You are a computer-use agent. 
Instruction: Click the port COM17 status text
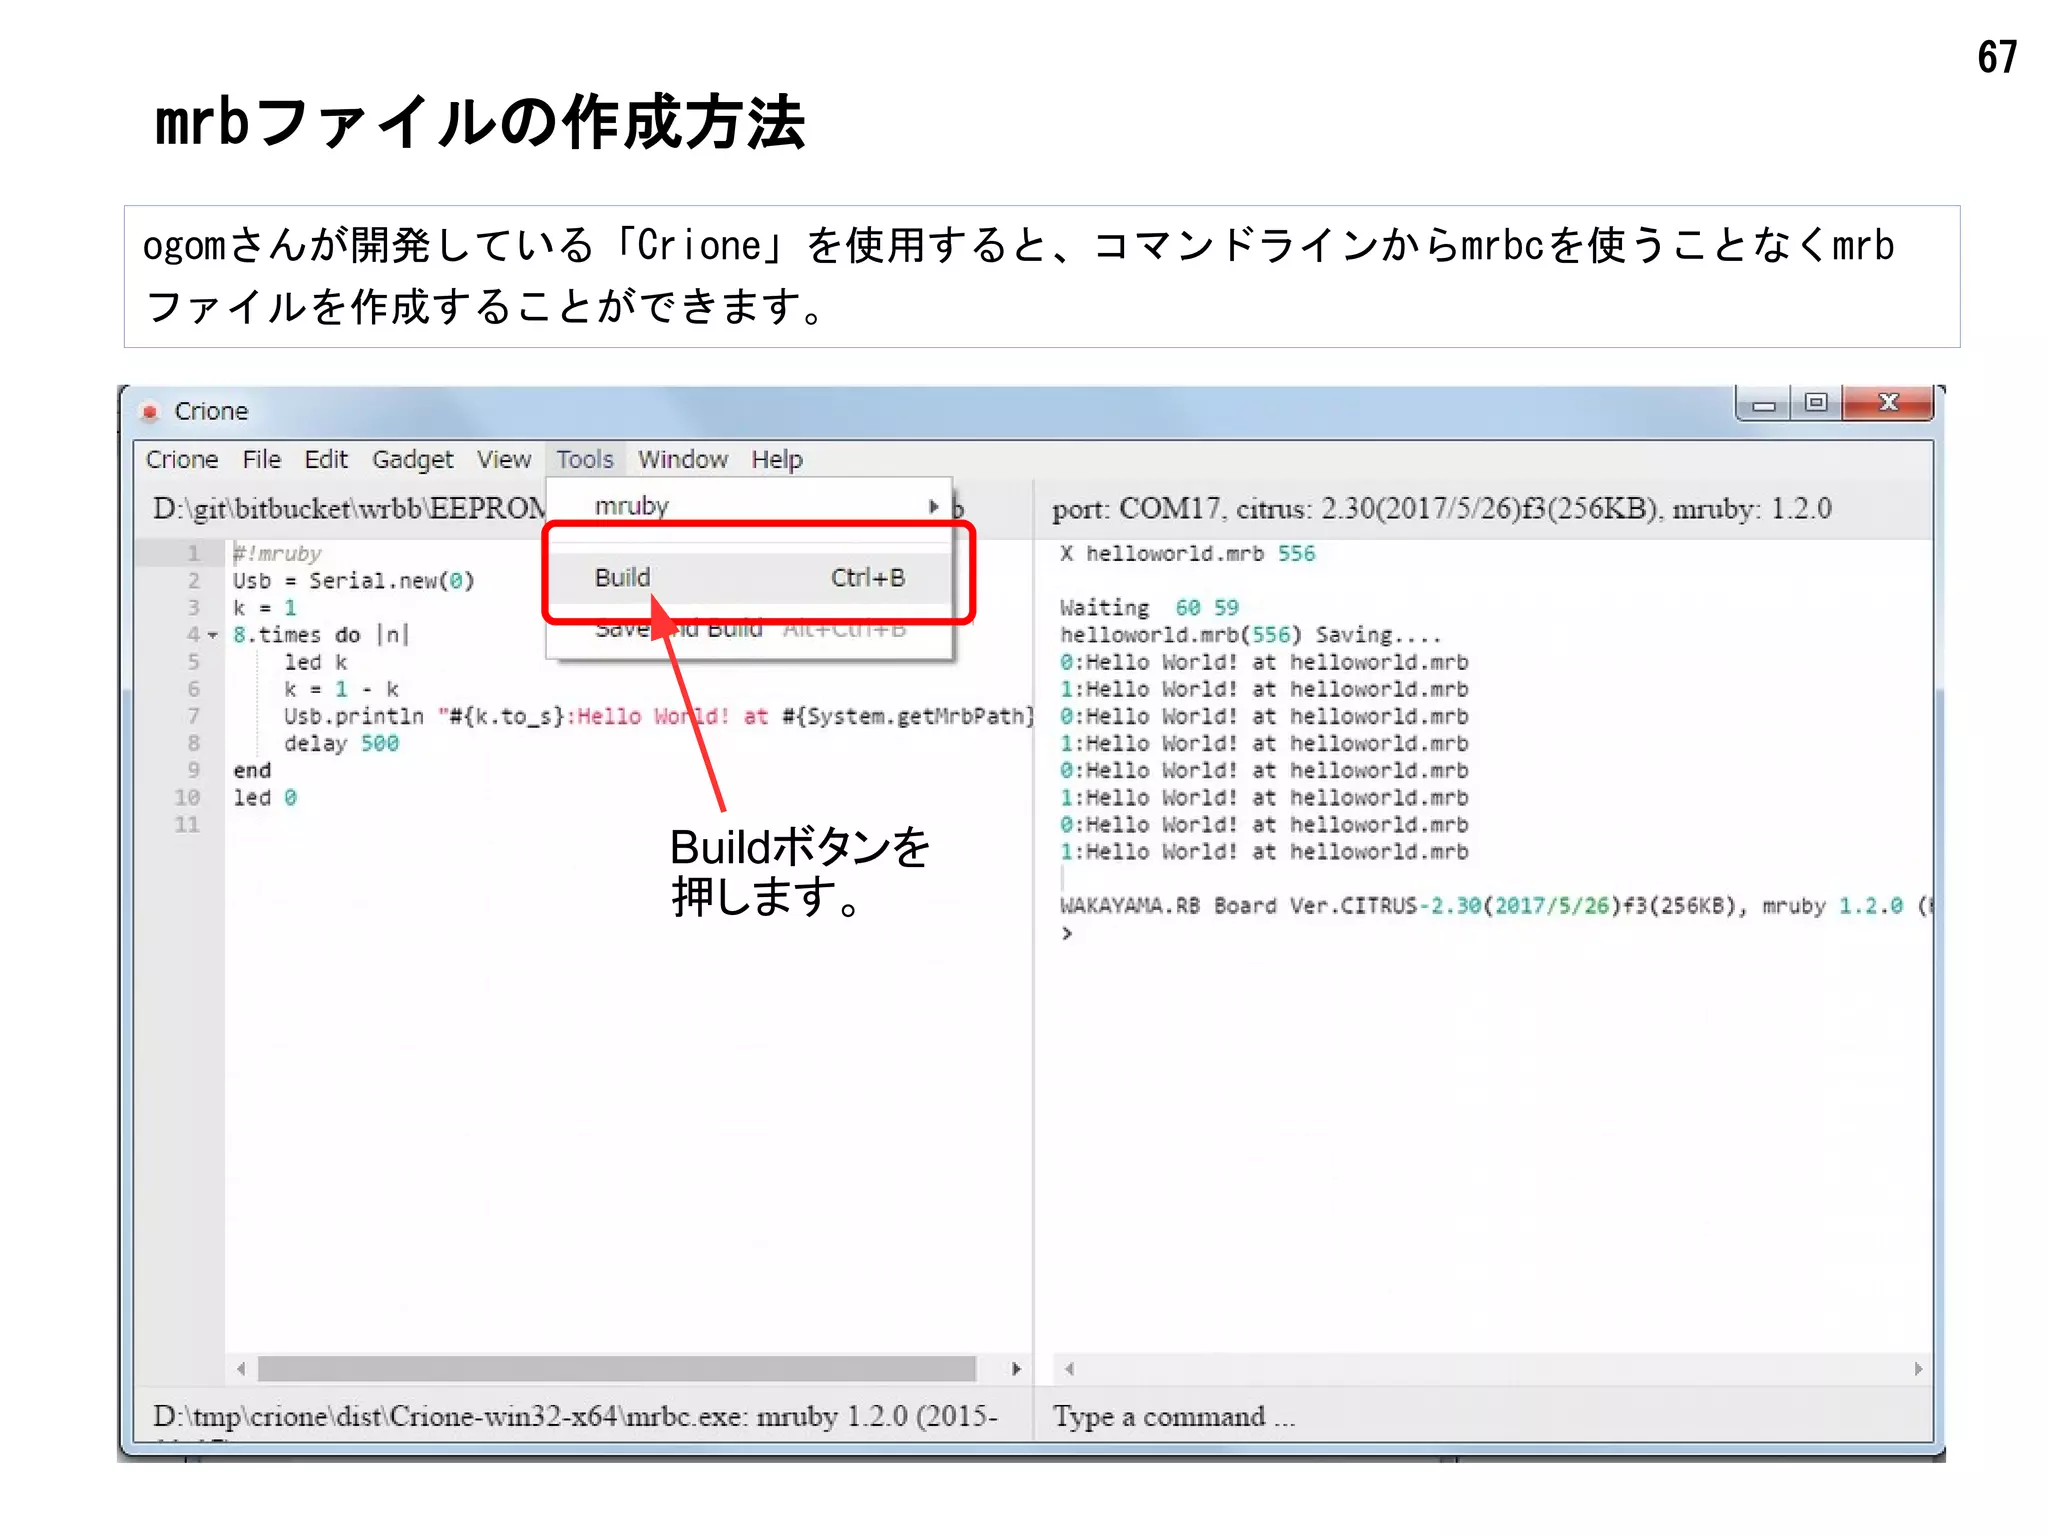click(x=1441, y=509)
